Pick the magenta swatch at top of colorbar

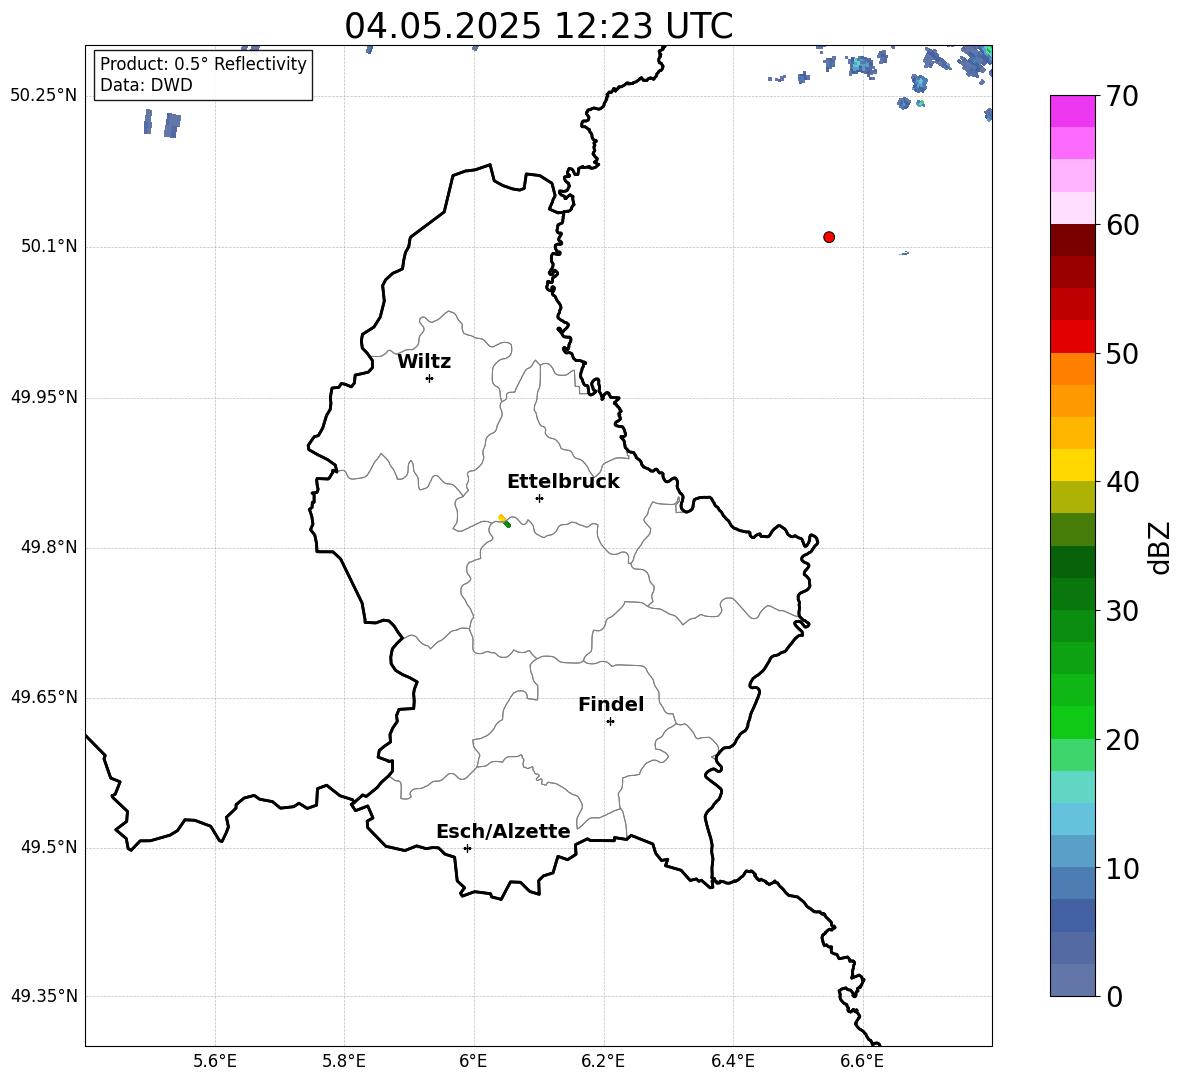coord(1073,111)
